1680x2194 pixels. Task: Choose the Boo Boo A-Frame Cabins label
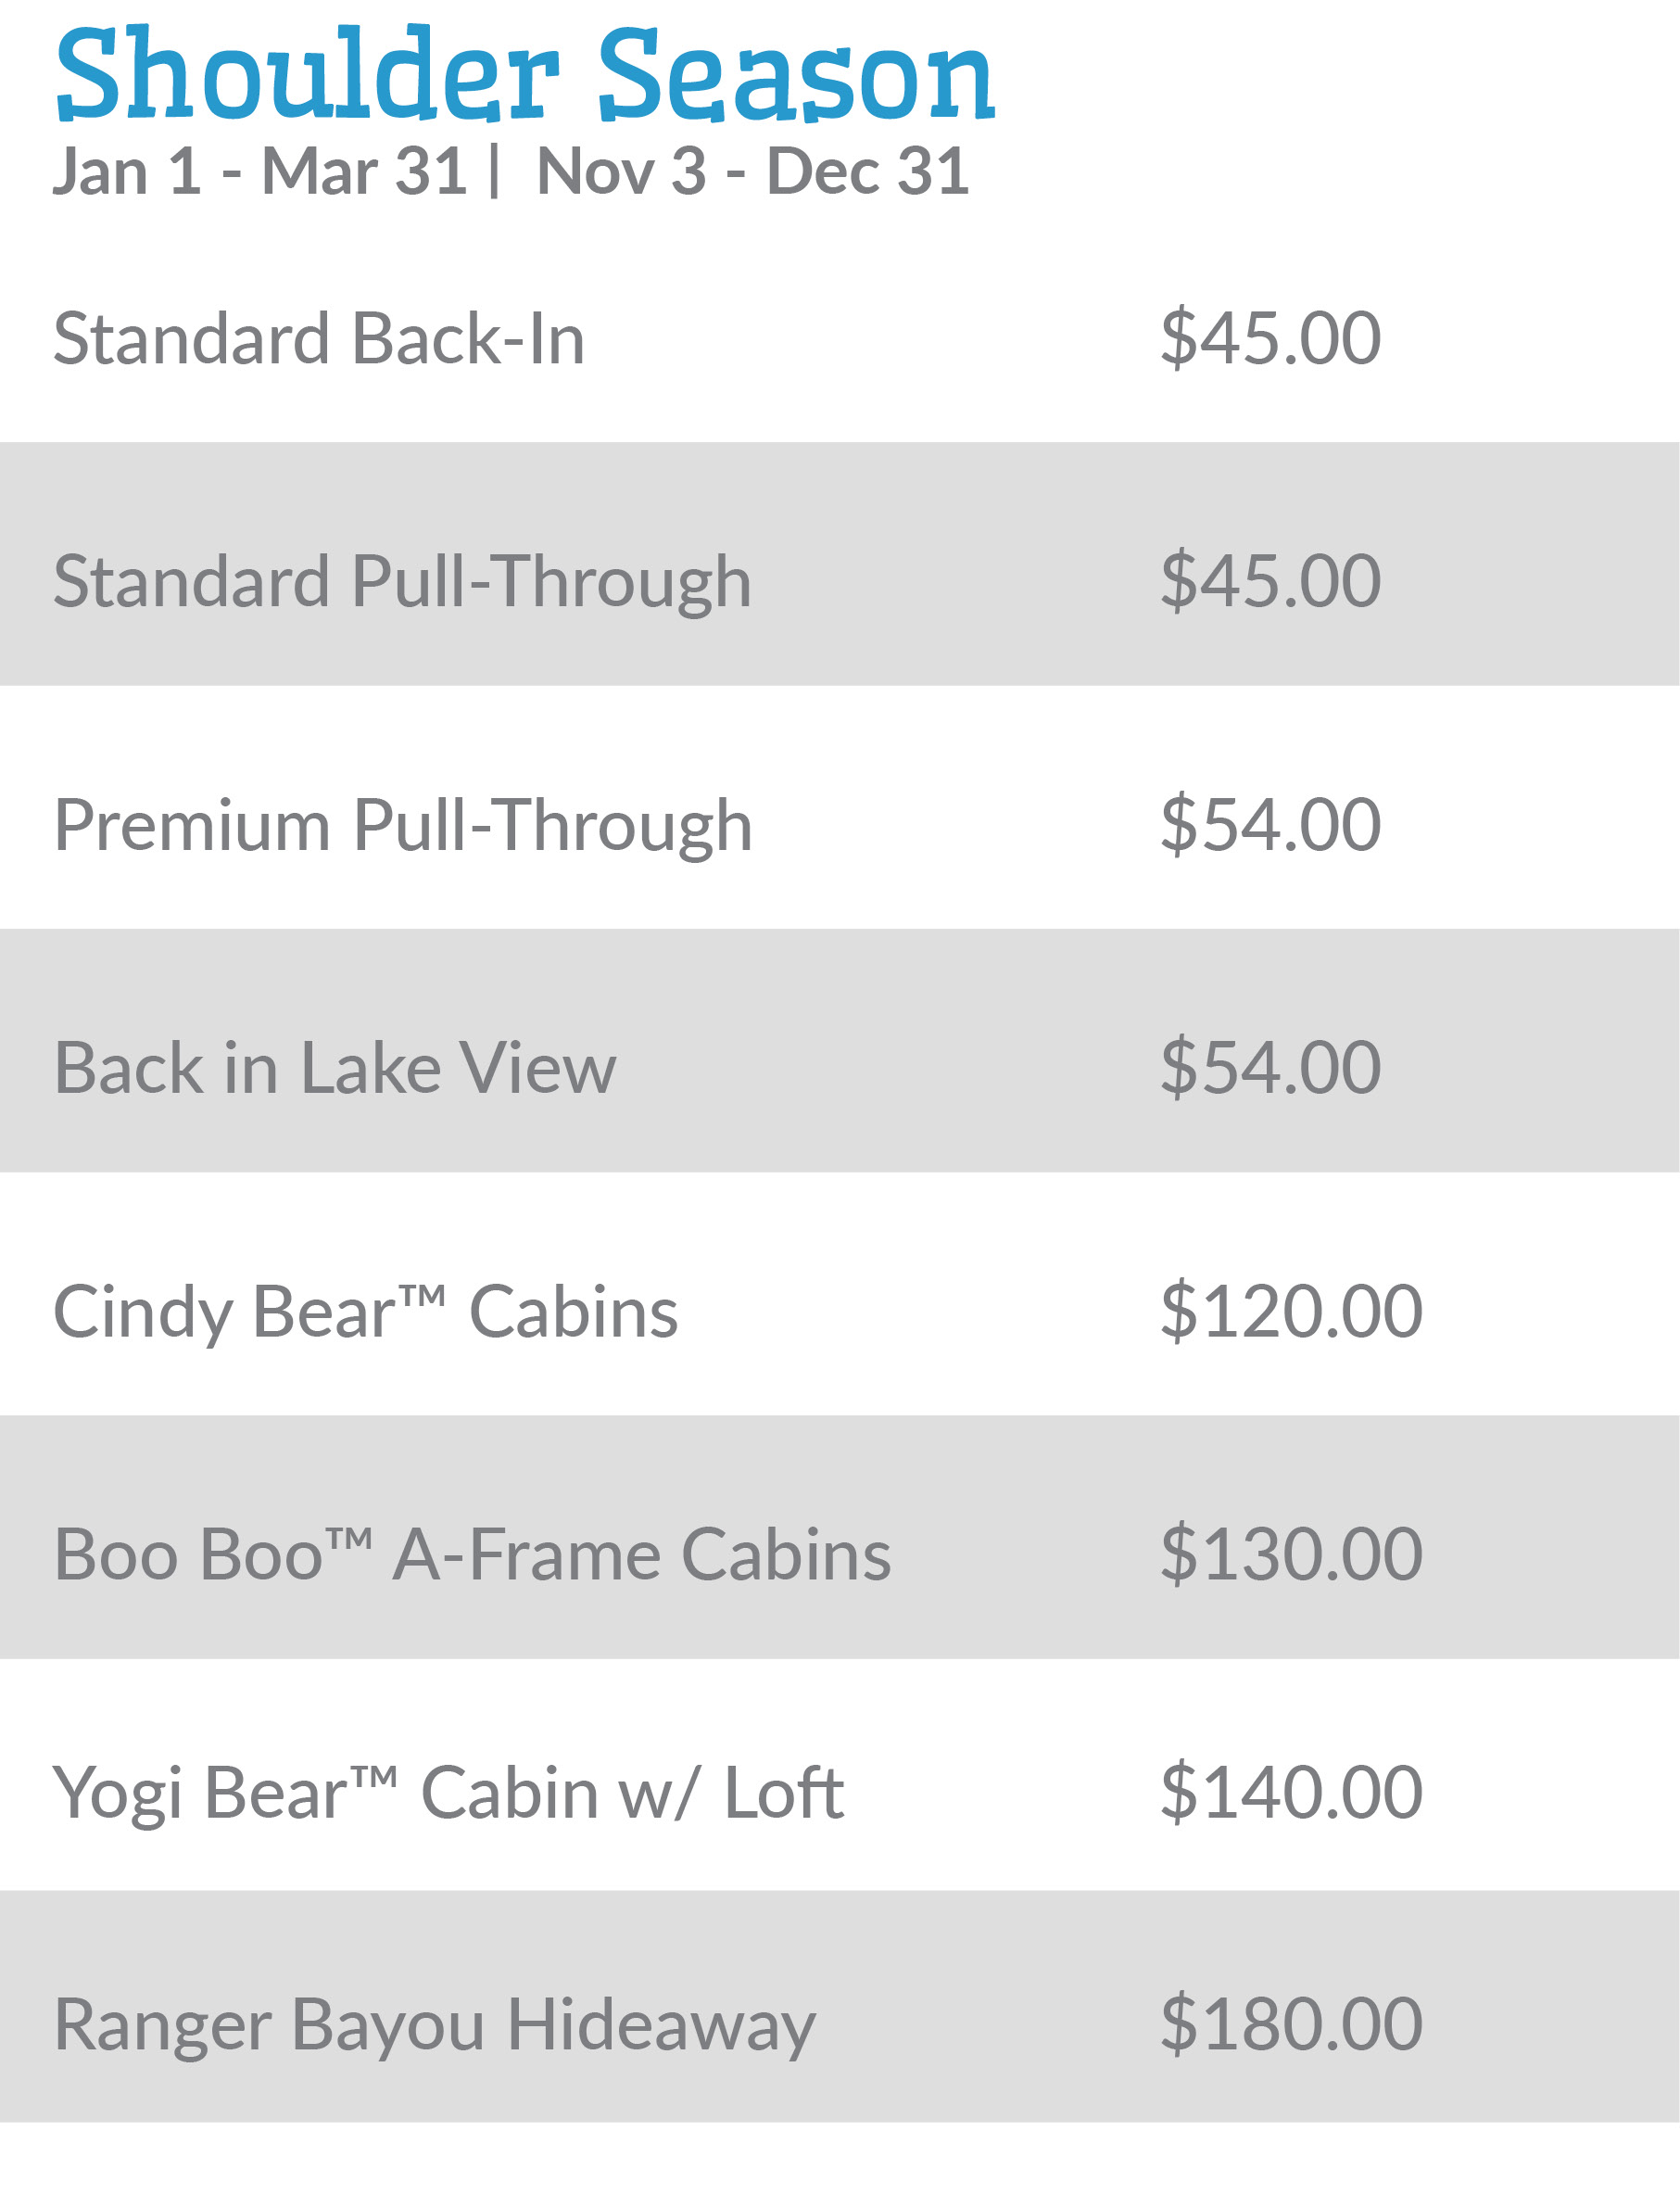(472, 1555)
